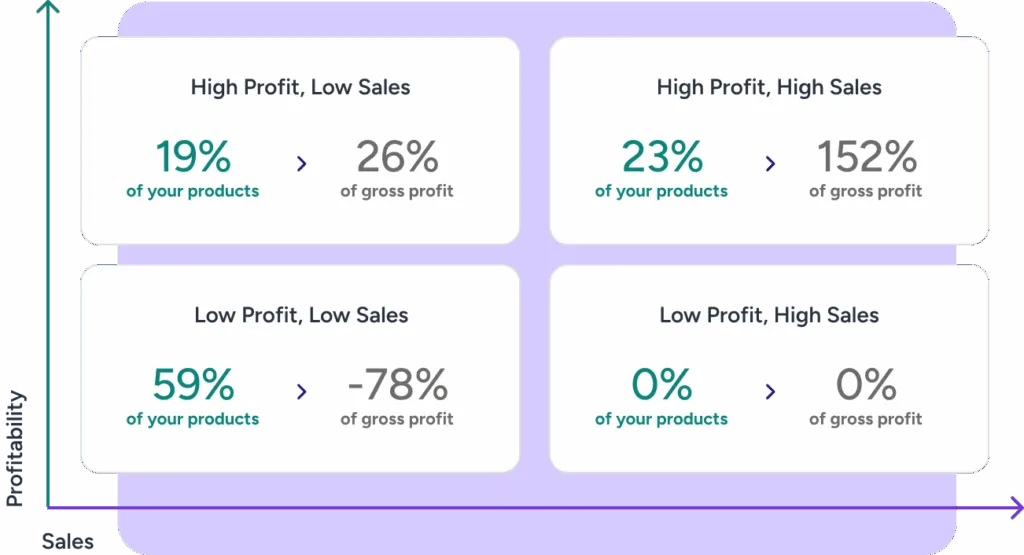
Task: Click the Profitability axis label
Action: [16, 449]
